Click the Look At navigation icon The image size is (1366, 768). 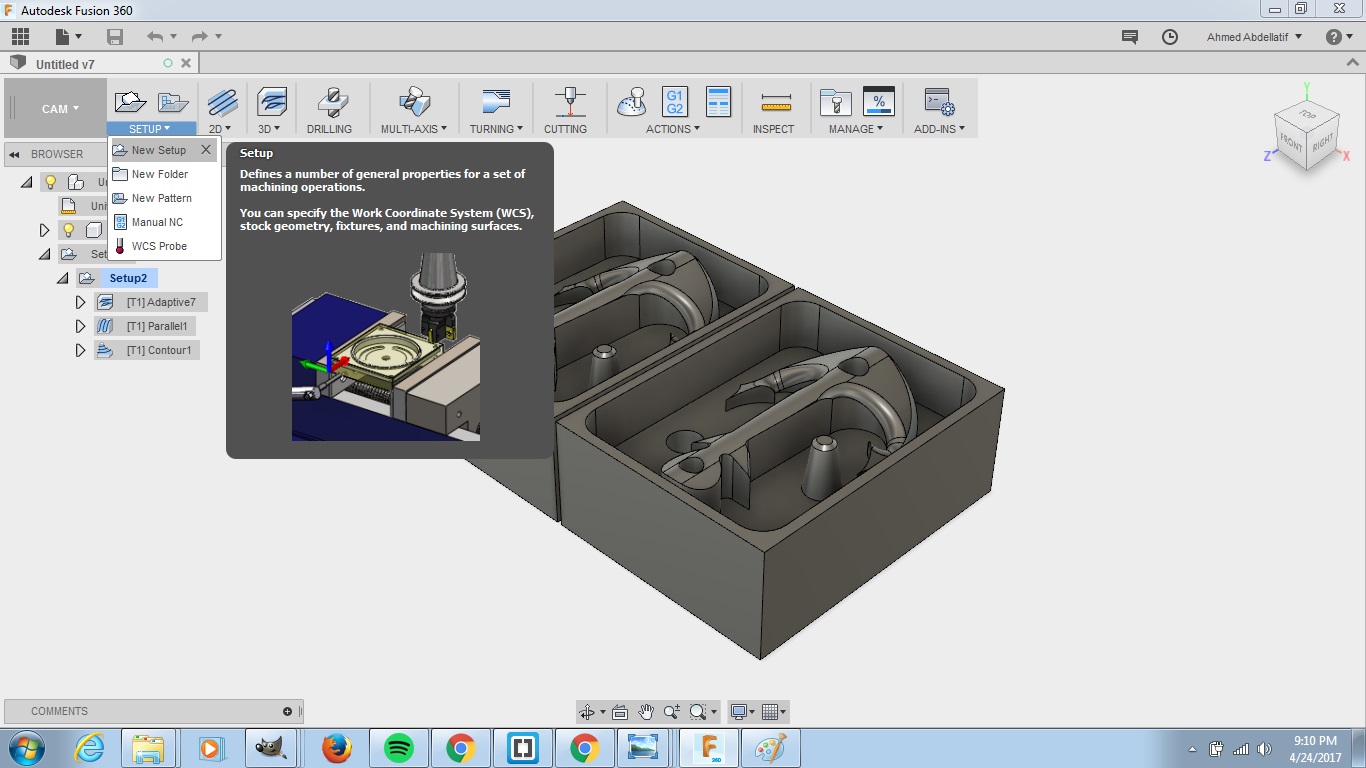(x=620, y=712)
